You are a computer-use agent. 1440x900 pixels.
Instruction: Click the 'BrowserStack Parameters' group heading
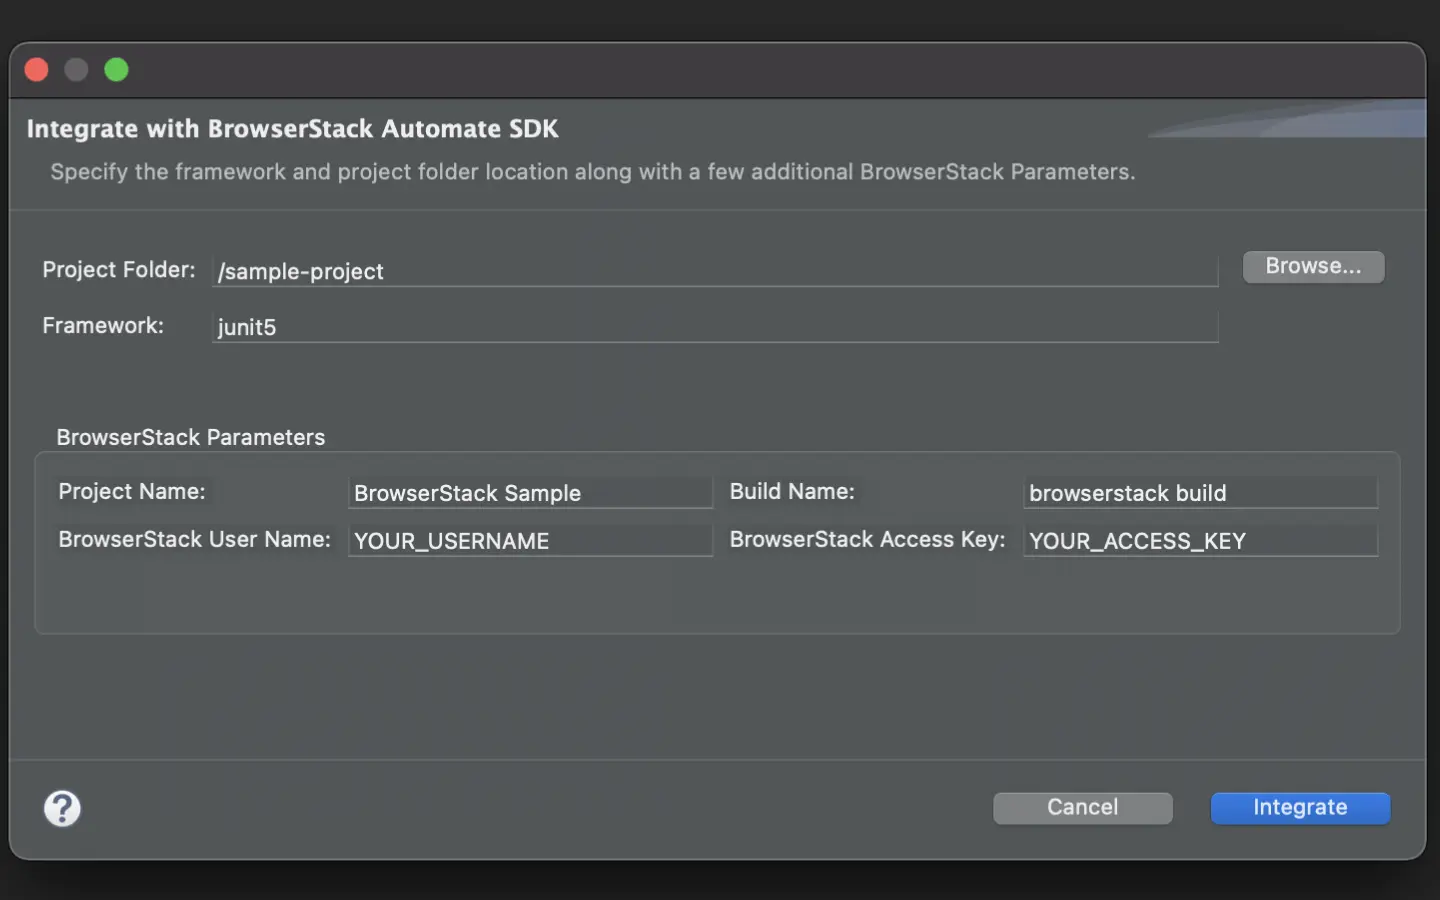coord(191,437)
